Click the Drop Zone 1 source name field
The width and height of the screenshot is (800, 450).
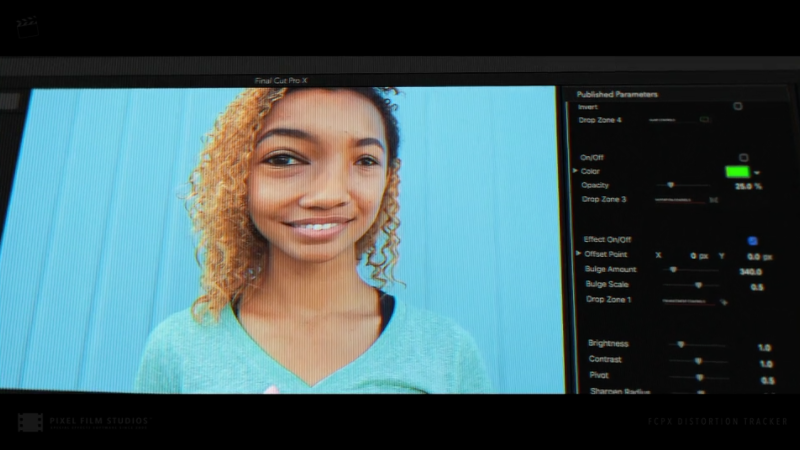pyautogui.click(x=689, y=302)
